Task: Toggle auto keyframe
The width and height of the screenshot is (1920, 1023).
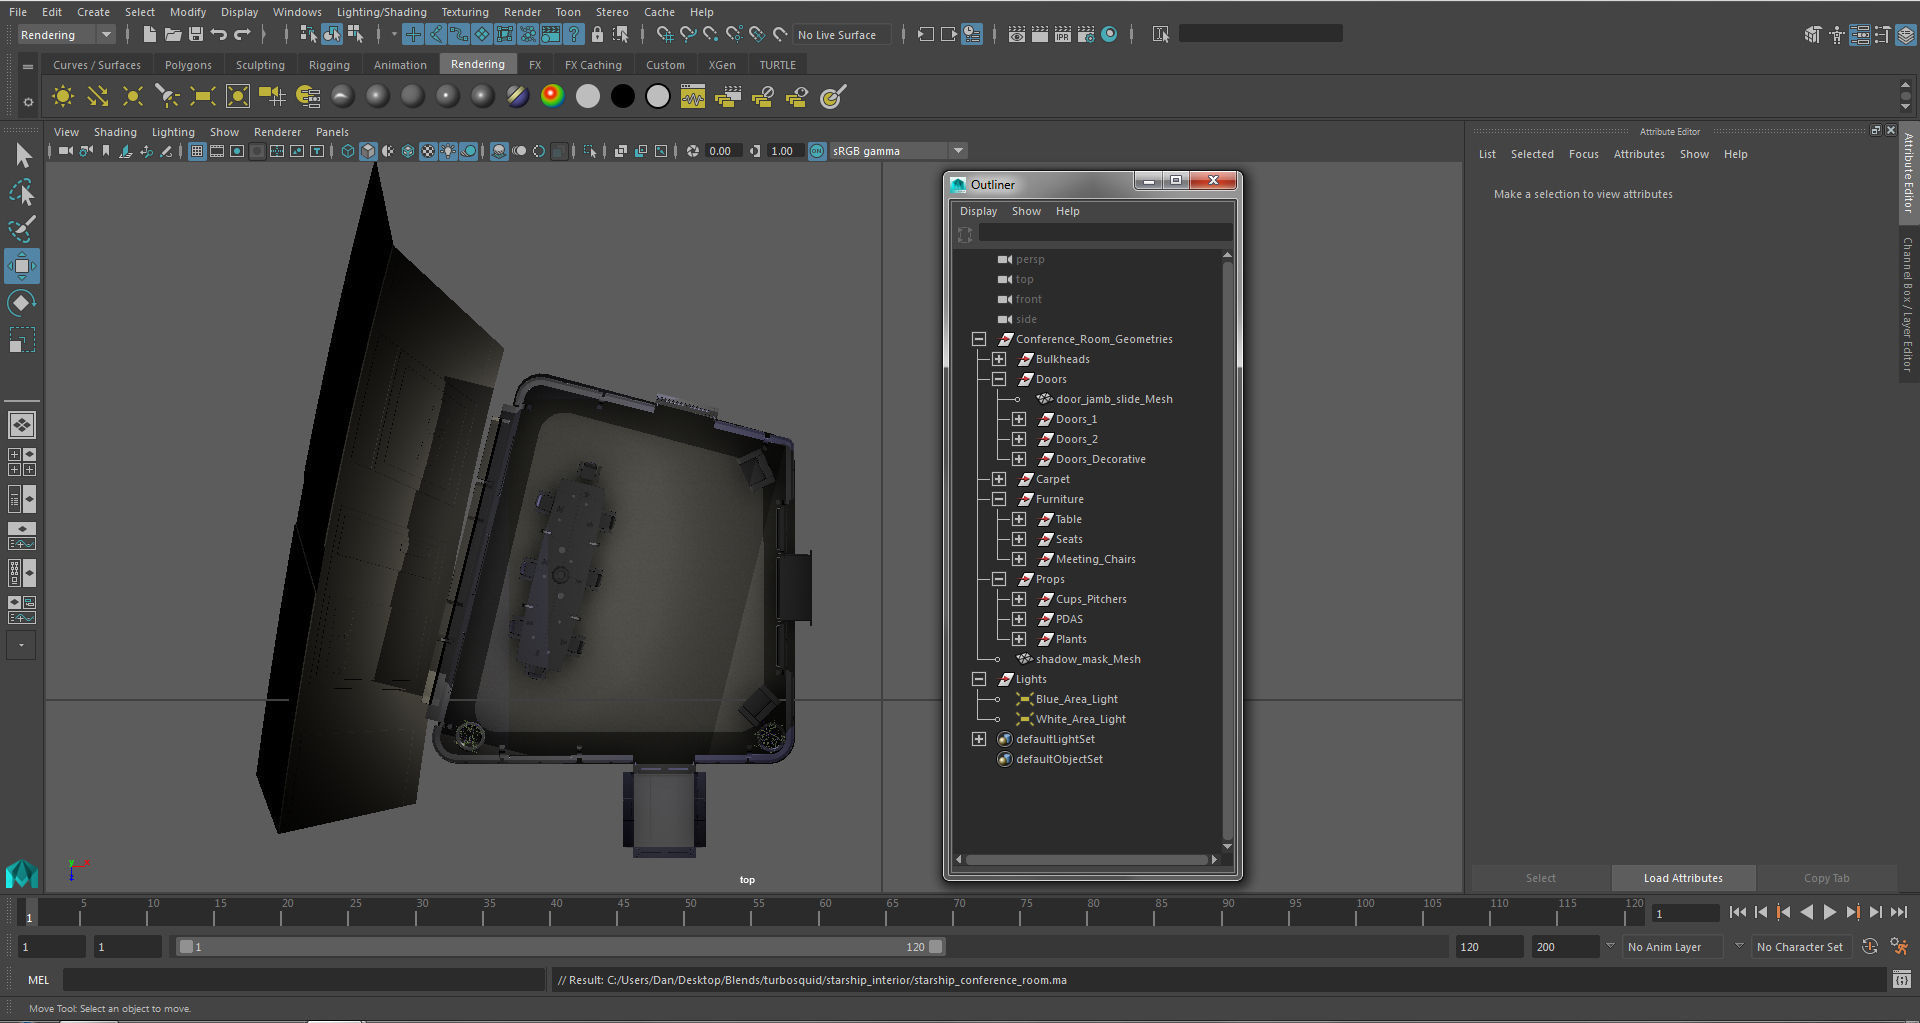Action: (1870, 946)
